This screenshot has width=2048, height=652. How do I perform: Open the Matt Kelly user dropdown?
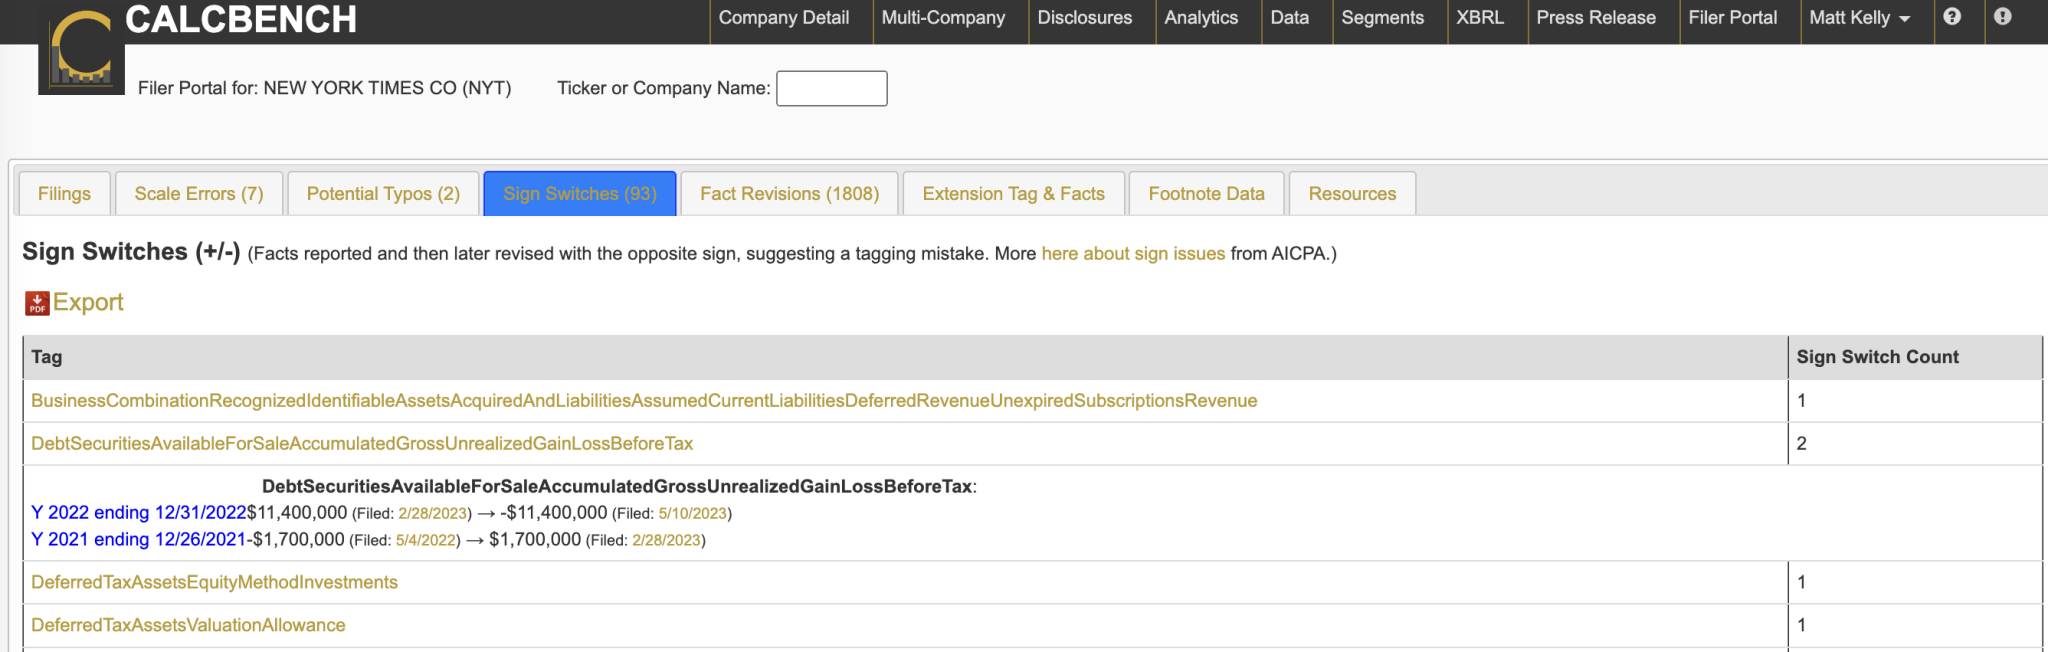click(1859, 18)
